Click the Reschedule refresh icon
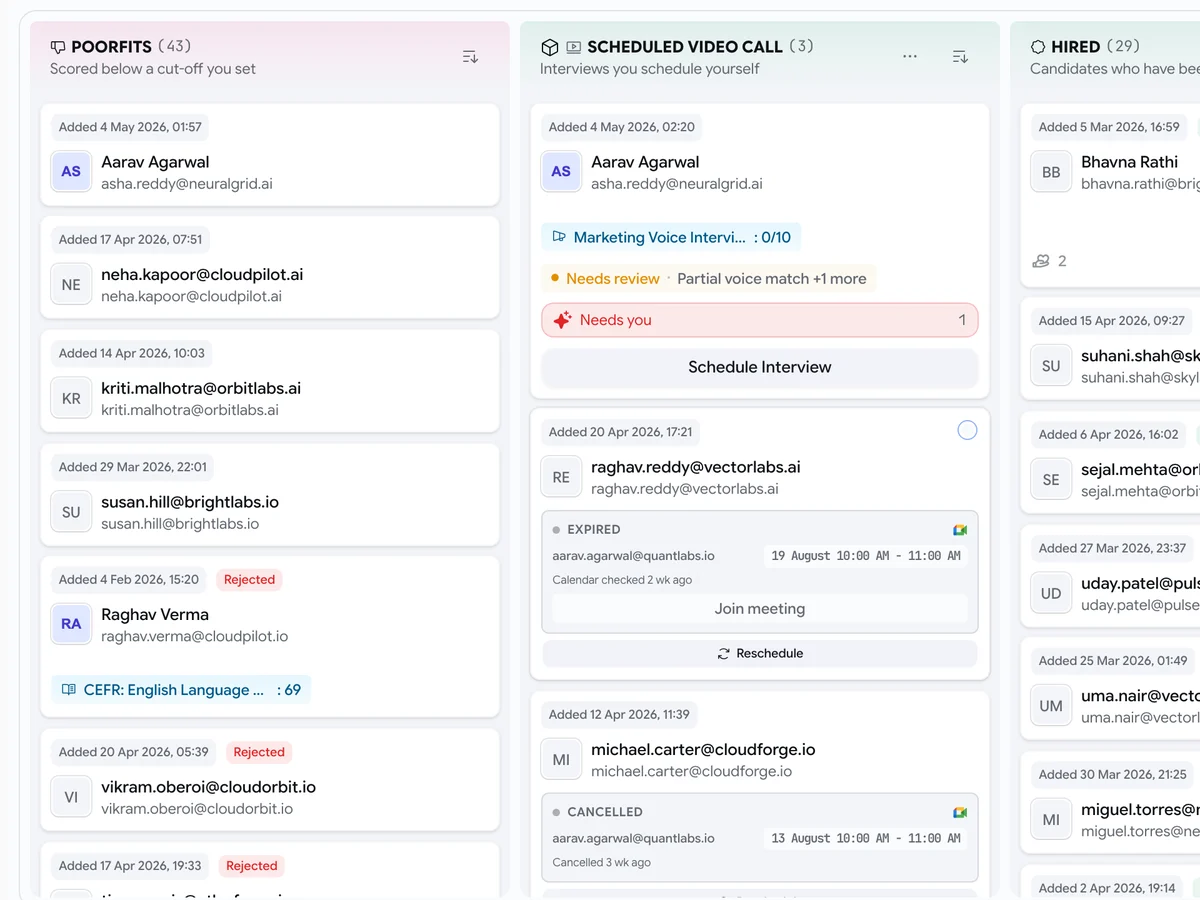The height and width of the screenshot is (900, 1200). click(723, 653)
